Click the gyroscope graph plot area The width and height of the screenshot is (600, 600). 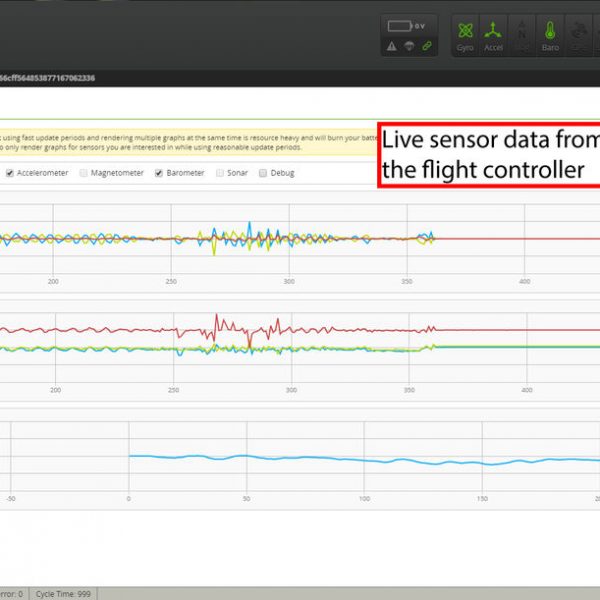click(300, 239)
